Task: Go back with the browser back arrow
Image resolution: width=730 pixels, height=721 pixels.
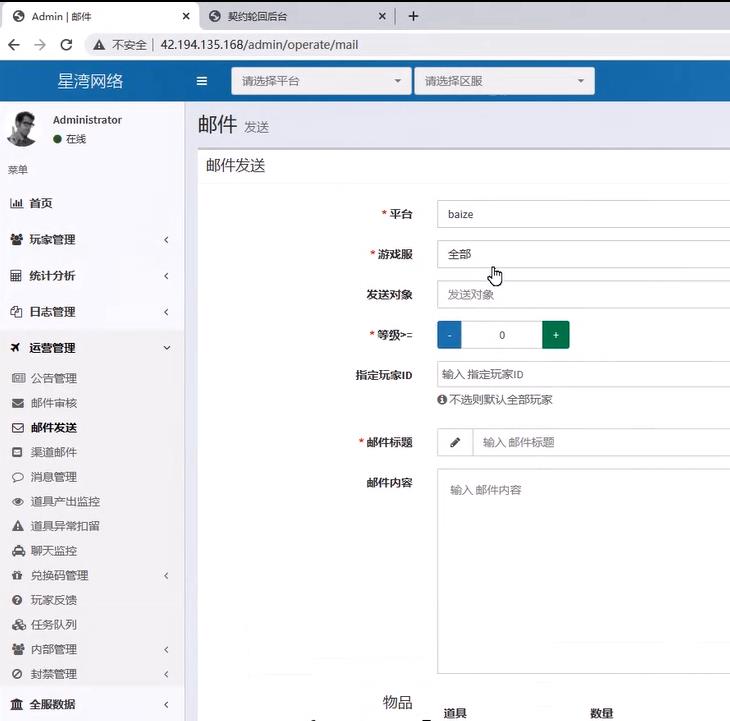Action: 14,45
